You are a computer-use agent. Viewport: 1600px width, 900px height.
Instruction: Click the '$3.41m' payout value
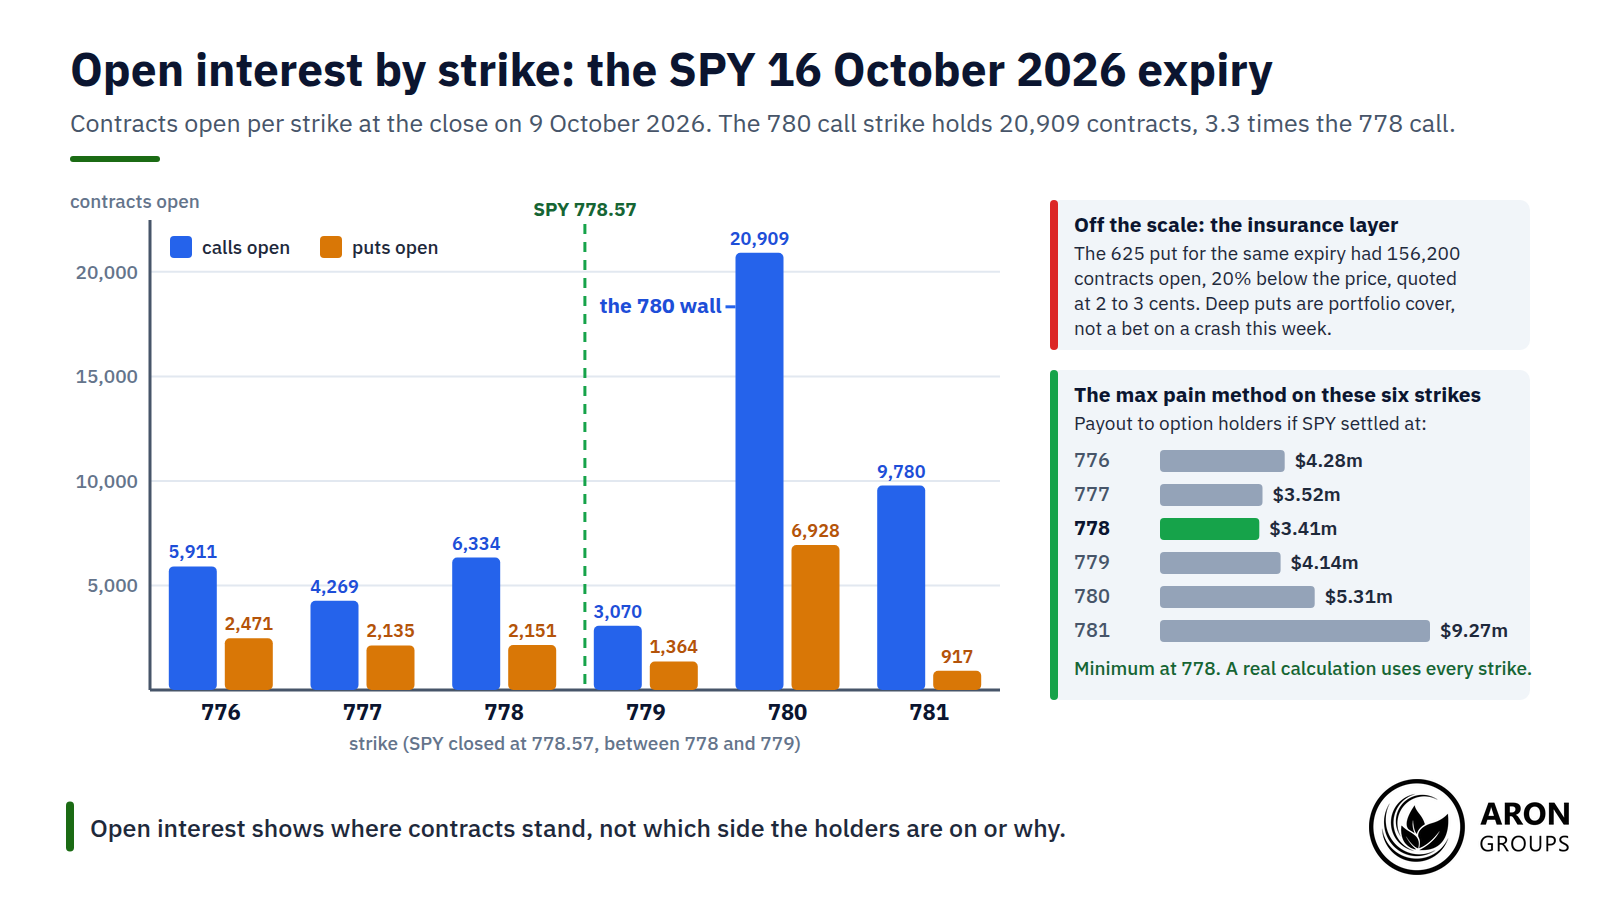(x=1303, y=529)
